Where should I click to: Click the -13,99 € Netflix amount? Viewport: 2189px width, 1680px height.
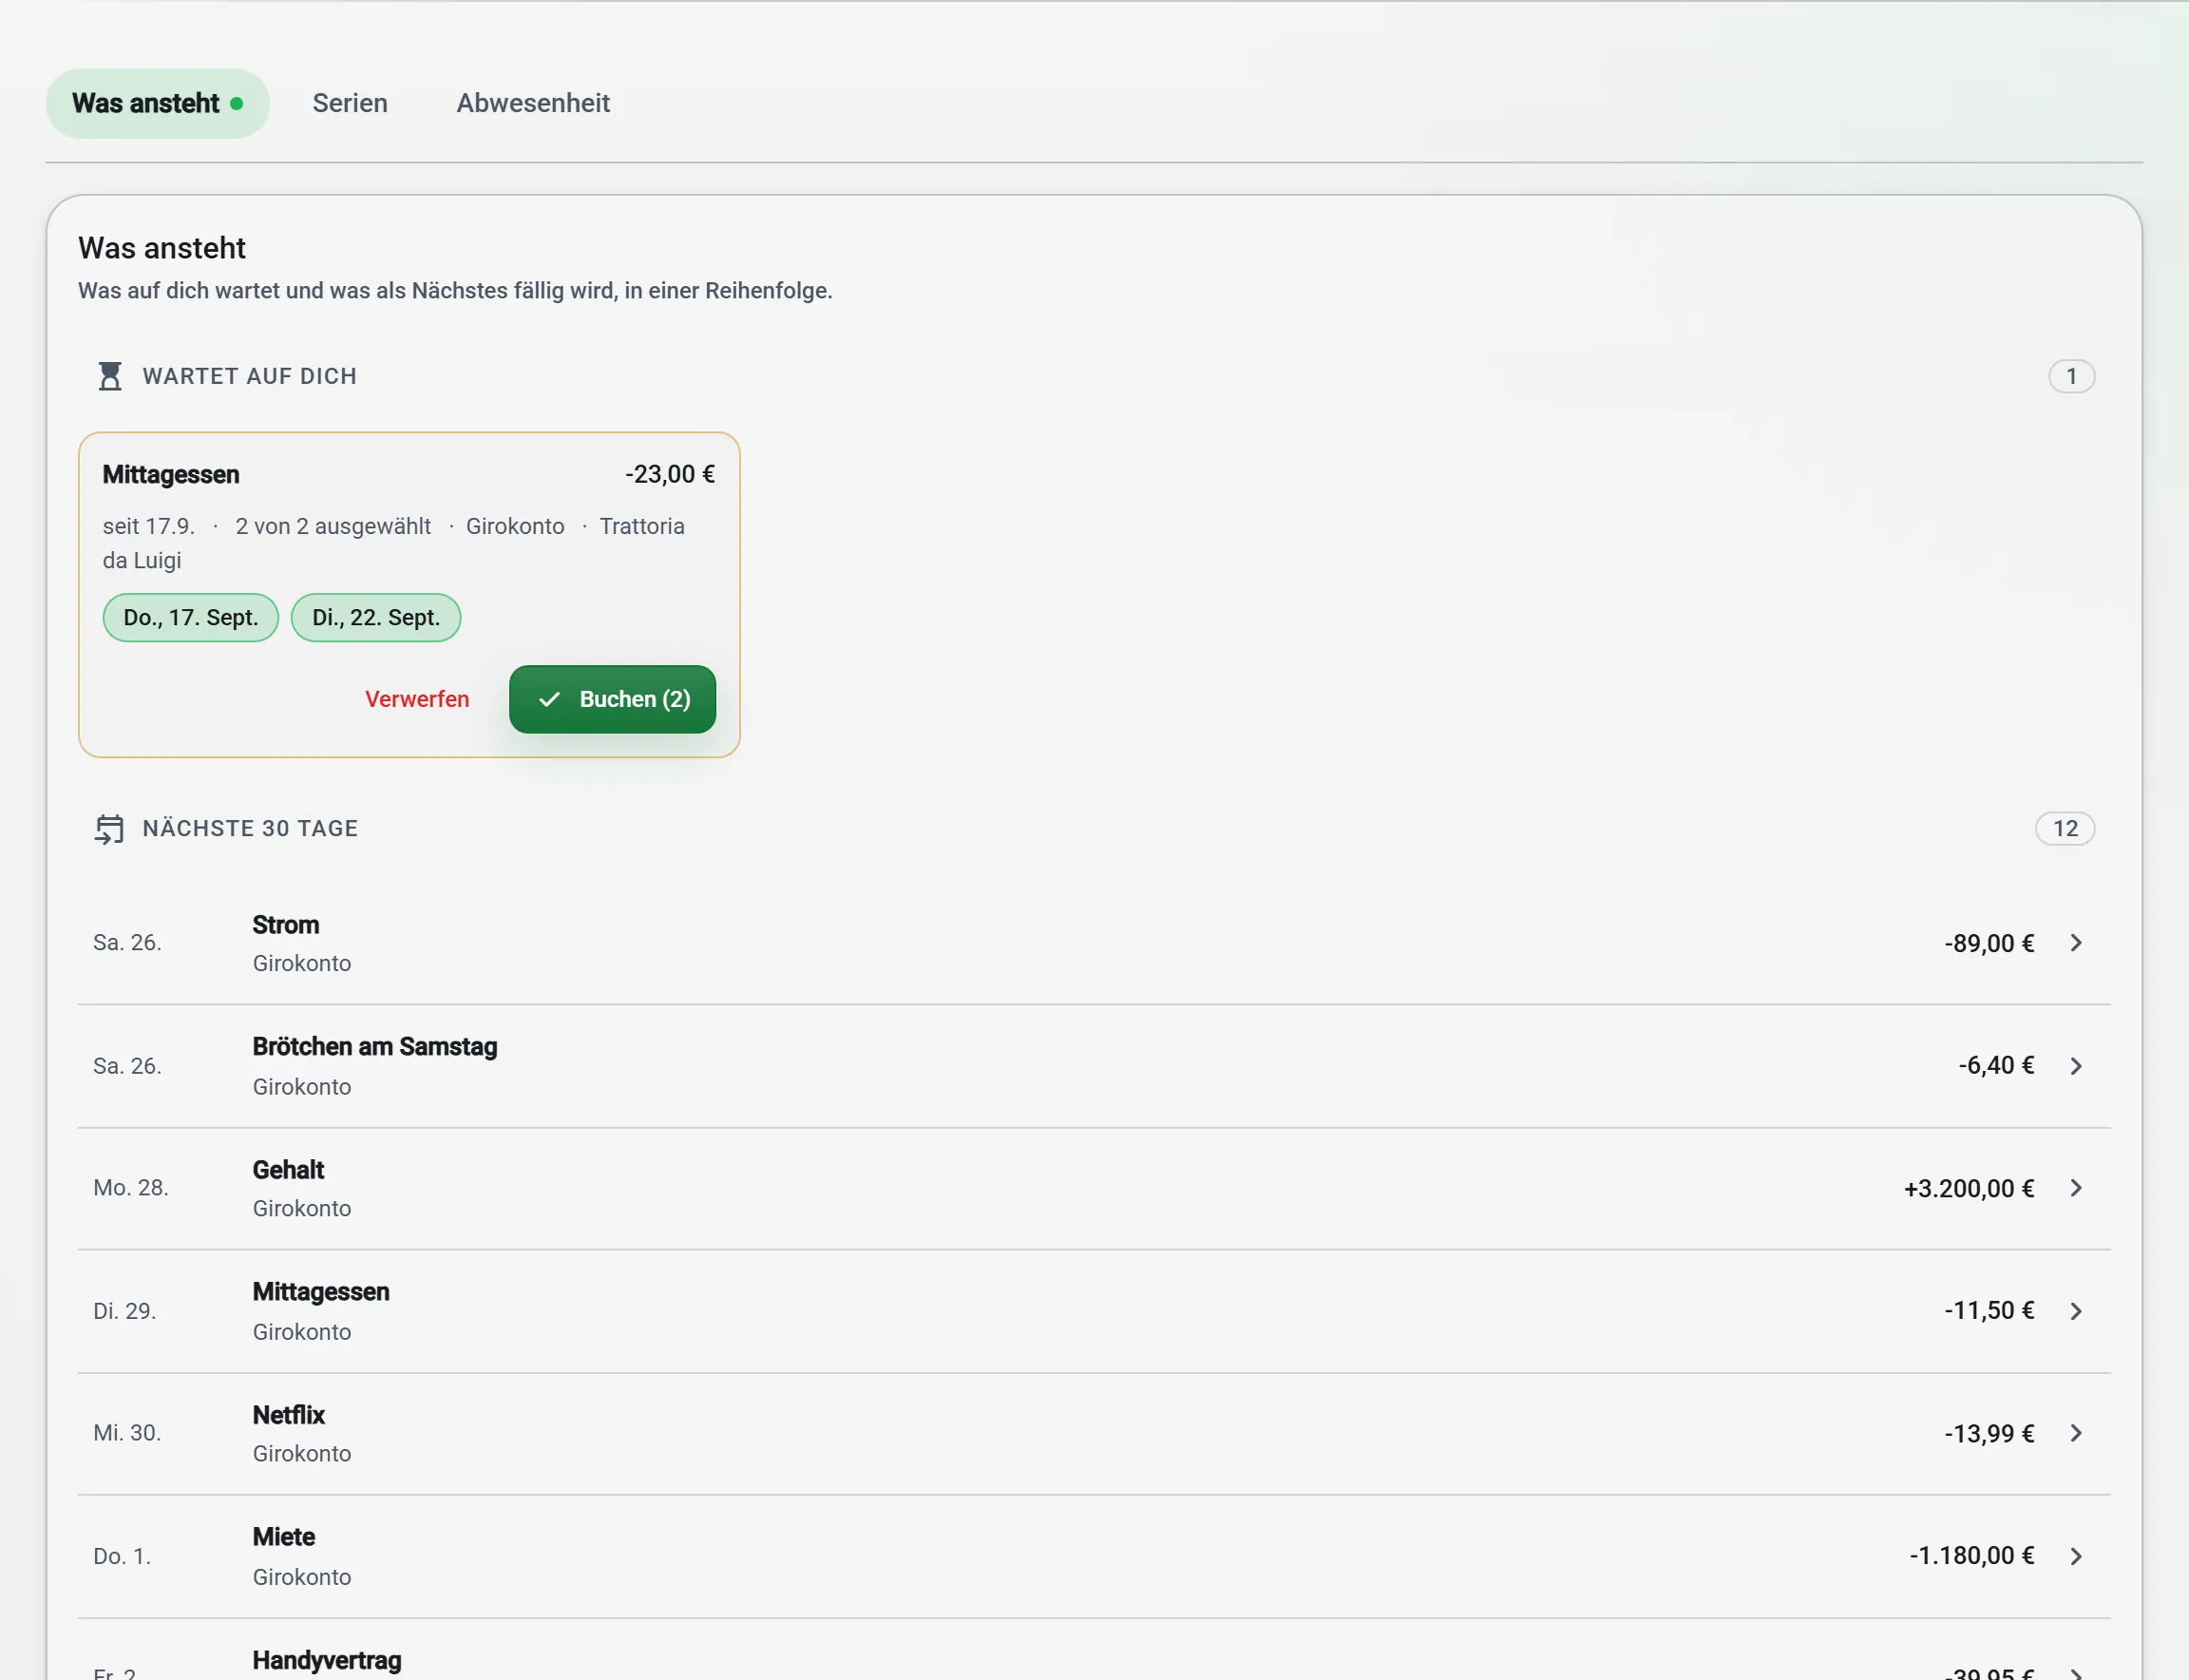click(1989, 1433)
